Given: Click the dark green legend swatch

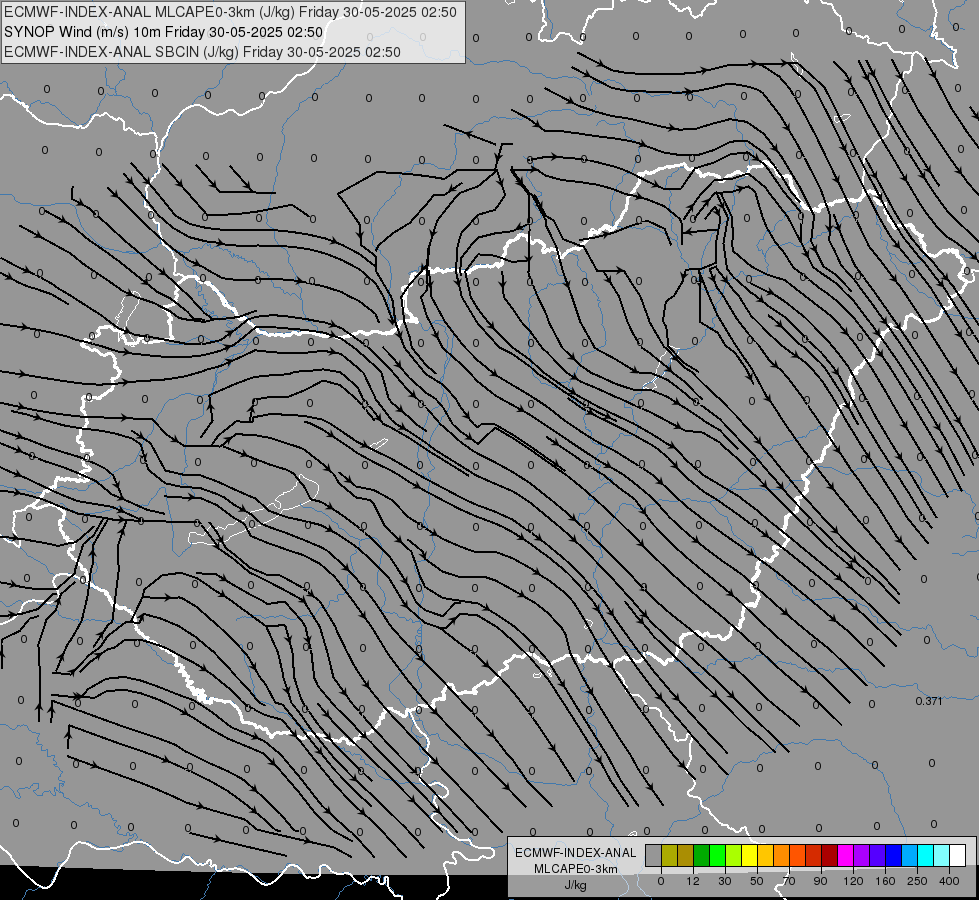Looking at the screenshot, I should [701, 855].
